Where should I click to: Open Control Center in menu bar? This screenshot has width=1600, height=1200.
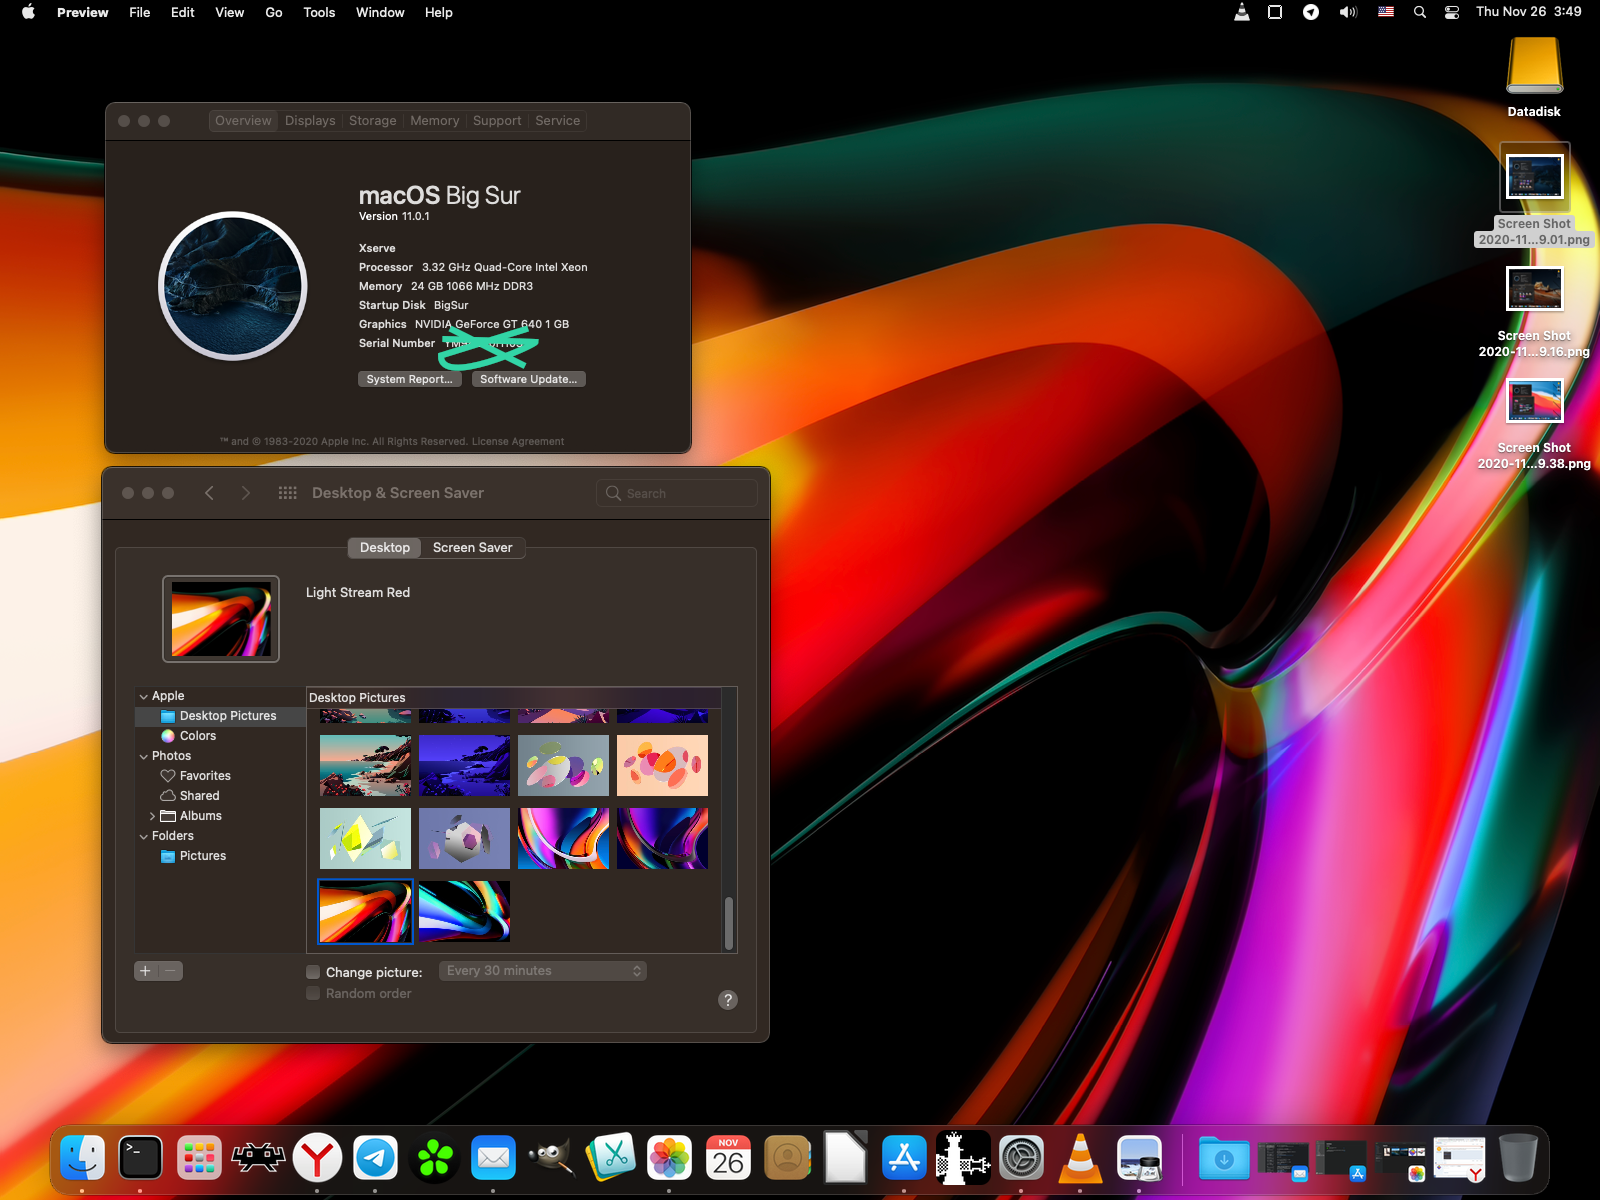pyautogui.click(x=1452, y=12)
